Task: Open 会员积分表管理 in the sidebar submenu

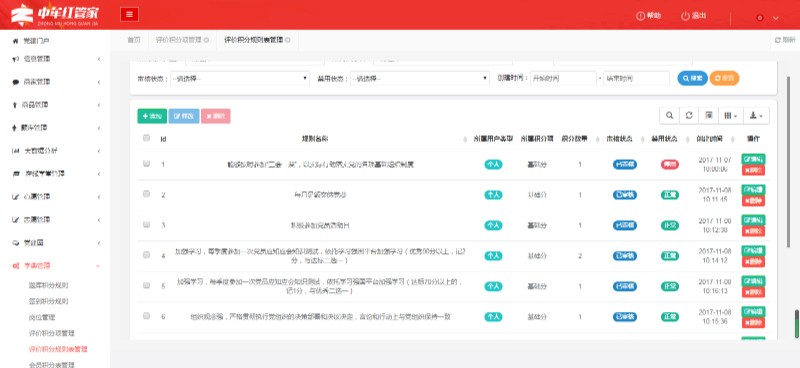Action: tap(52, 364)
